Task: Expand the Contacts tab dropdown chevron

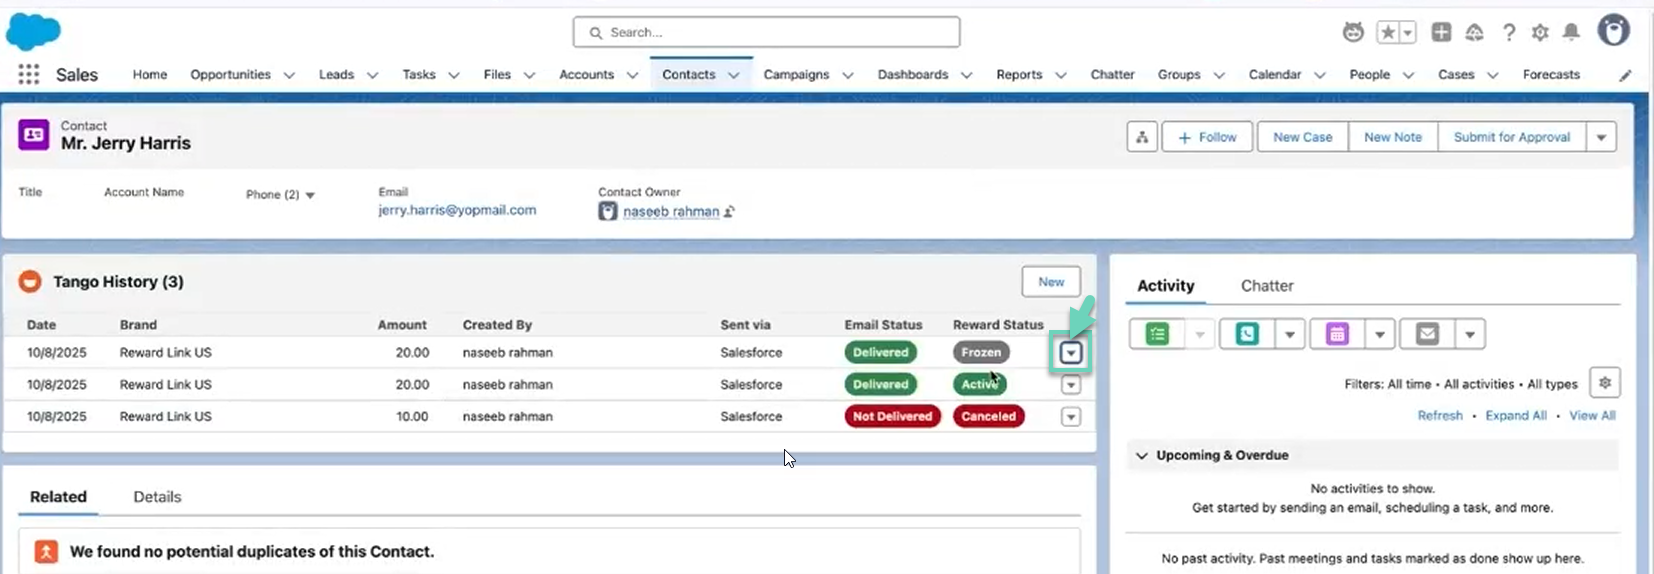Action: pos(734,75)
